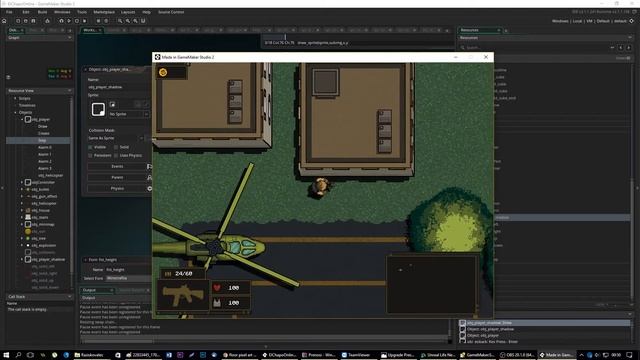Collapse the obj_player tree node

pyautogui.click(x=22, y=120)
